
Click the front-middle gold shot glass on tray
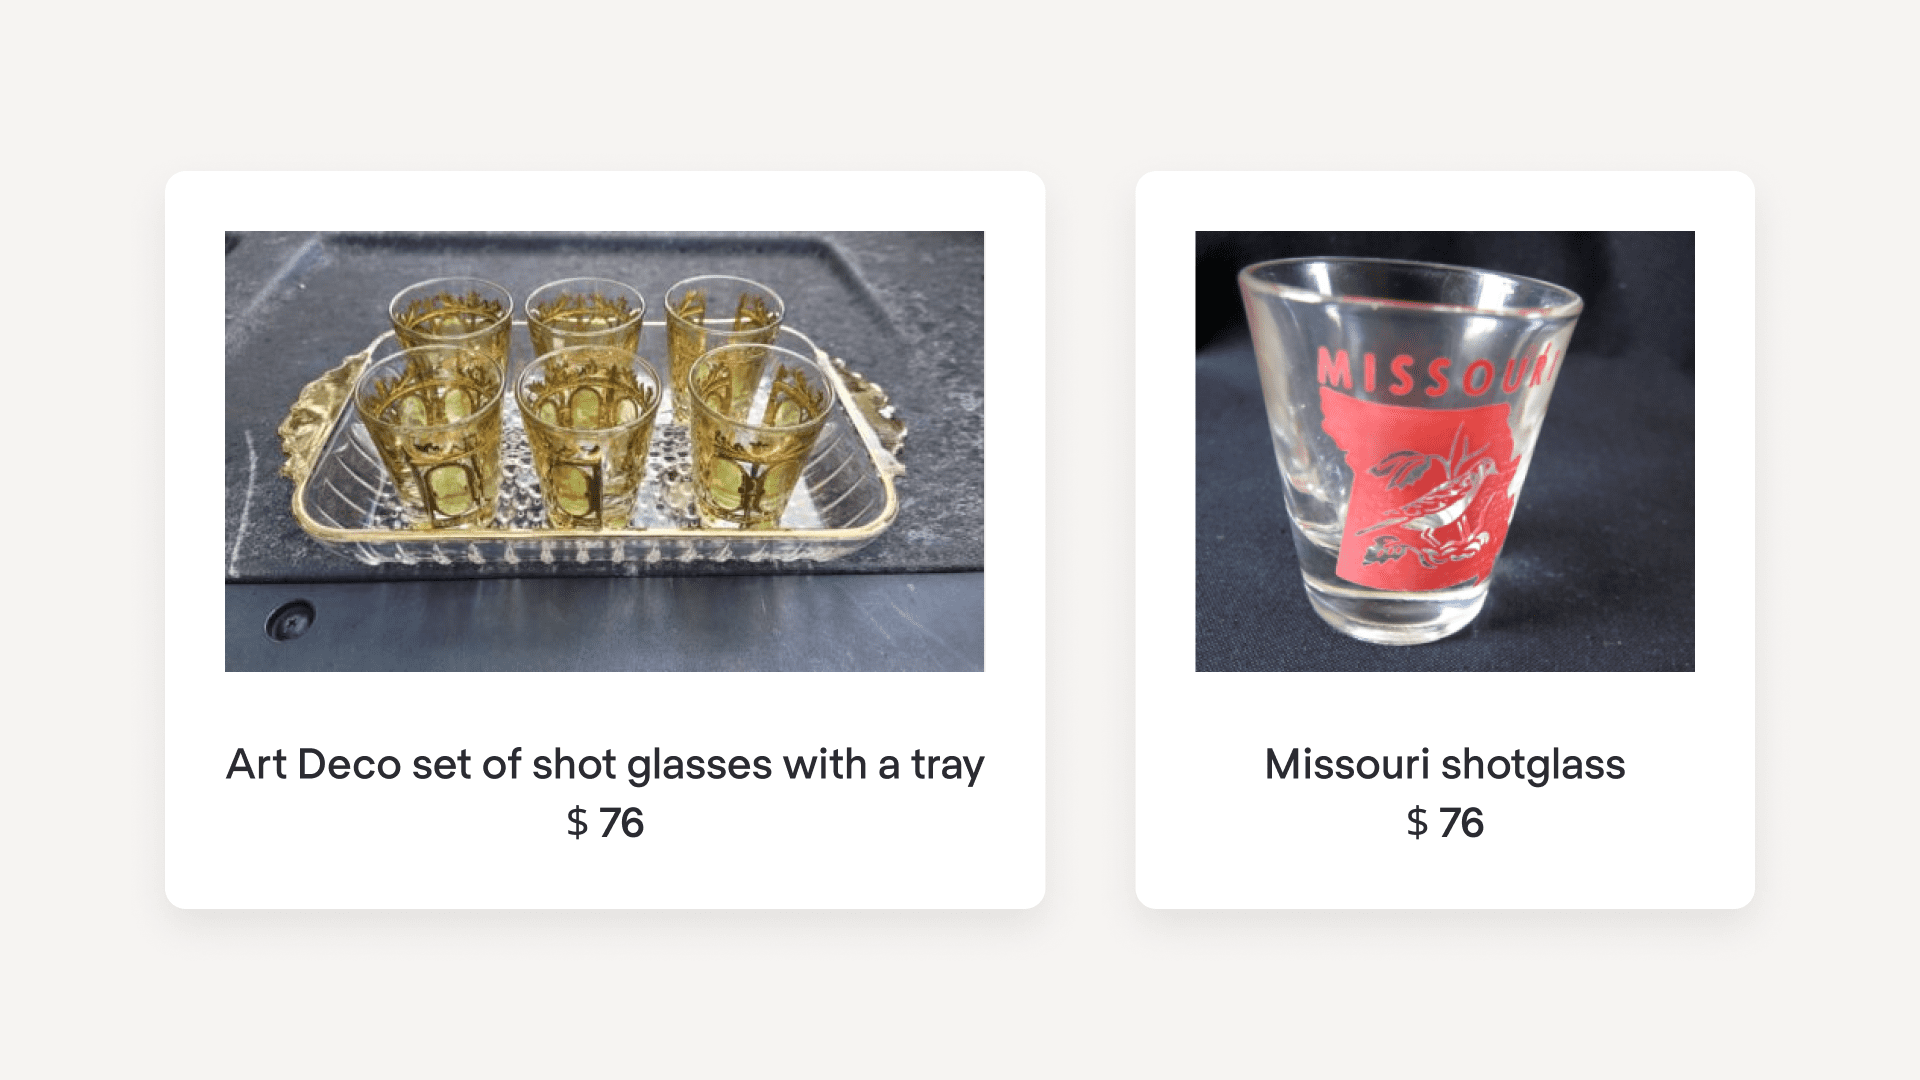click(x=587, y=440)
